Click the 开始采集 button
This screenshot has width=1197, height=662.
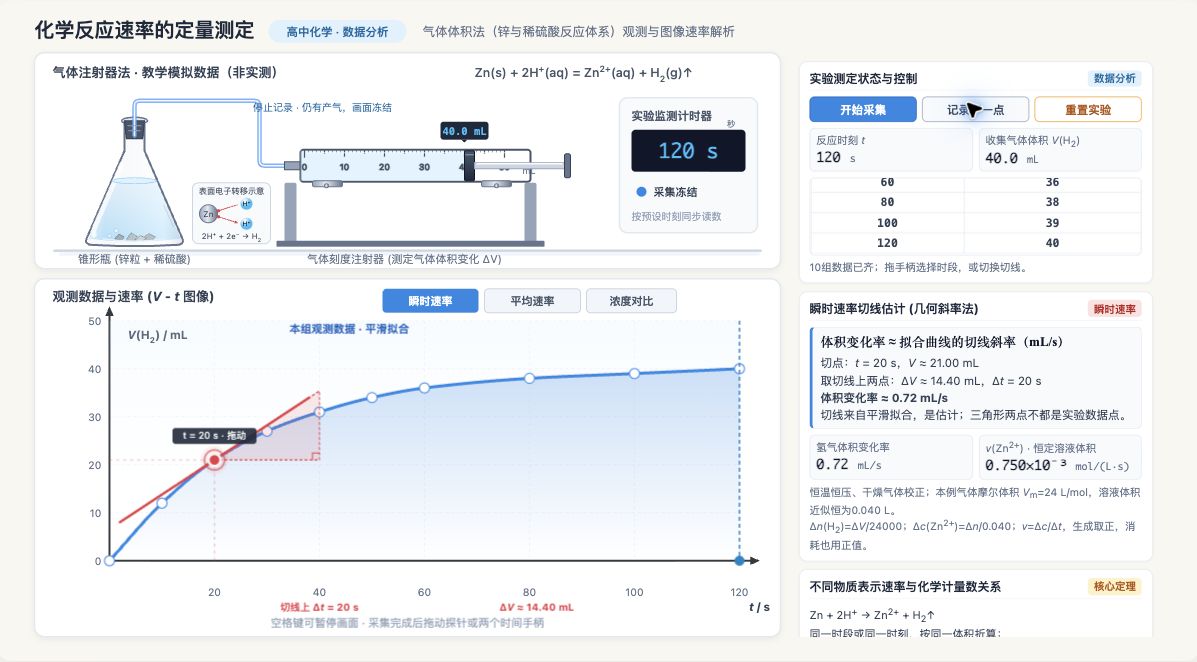tap(863, 109)
